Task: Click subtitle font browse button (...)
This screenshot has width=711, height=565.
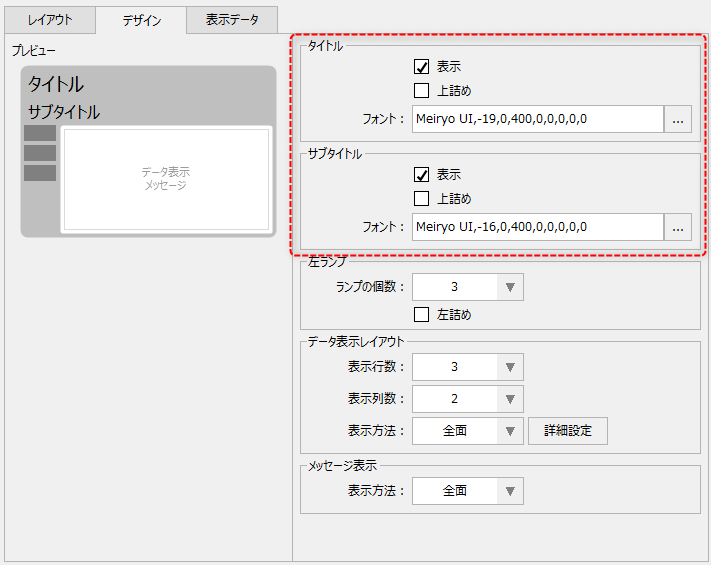Action: coord(679,227)
